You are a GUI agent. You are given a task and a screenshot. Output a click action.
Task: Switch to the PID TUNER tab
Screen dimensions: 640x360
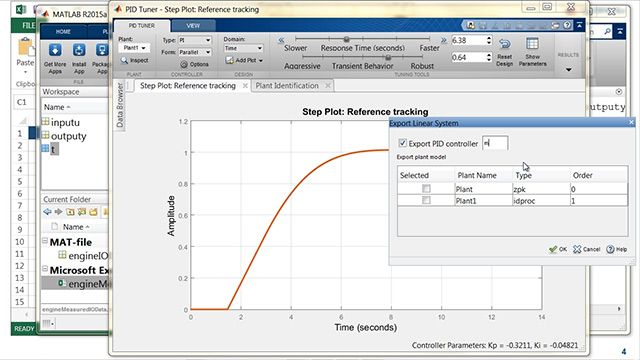pos(142,25)
